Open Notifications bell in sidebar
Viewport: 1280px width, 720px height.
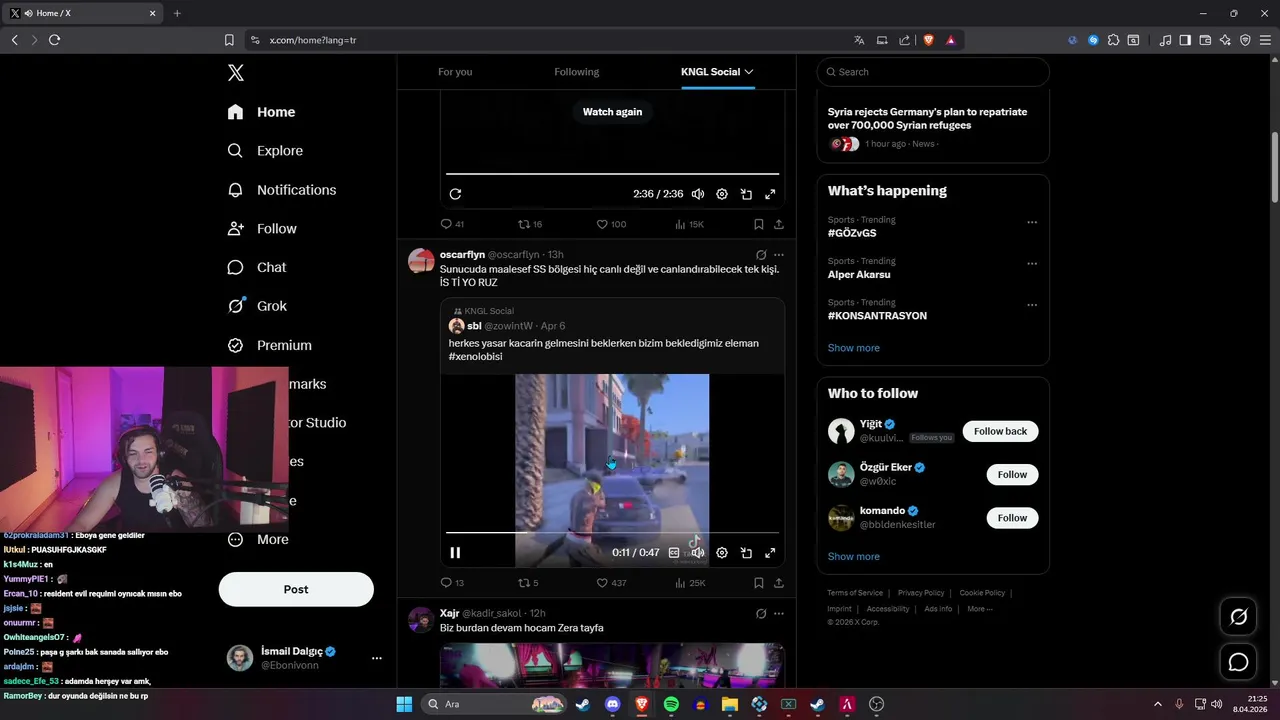(x=281, y=190)
